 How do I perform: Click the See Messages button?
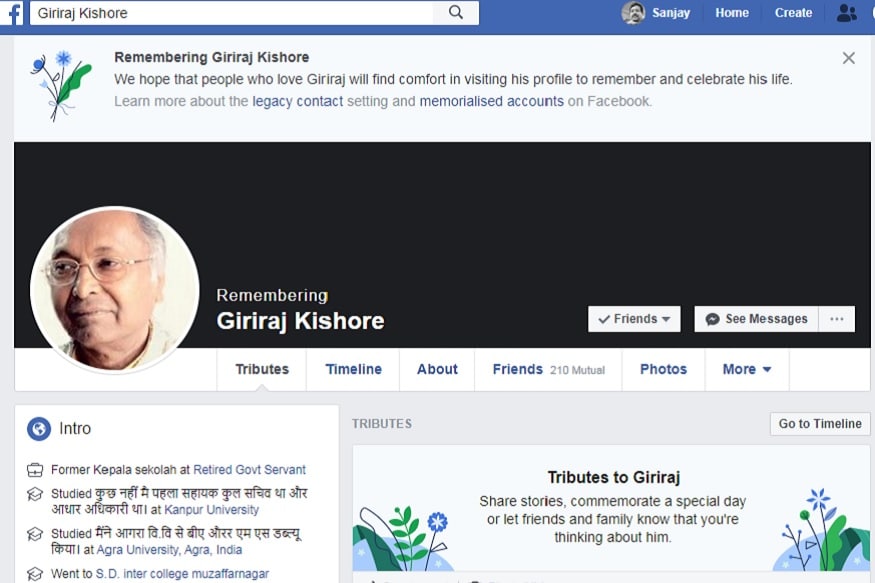point(756,319)
